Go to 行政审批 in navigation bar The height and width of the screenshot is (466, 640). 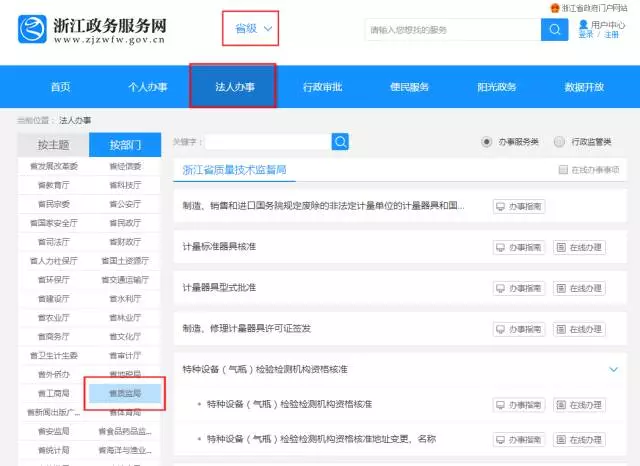pos(322,87)
